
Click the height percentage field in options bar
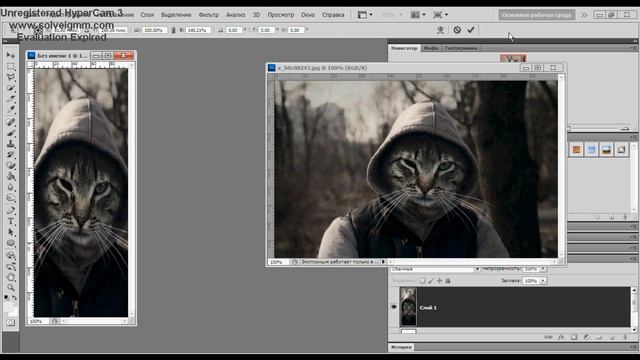click(198, 30)
